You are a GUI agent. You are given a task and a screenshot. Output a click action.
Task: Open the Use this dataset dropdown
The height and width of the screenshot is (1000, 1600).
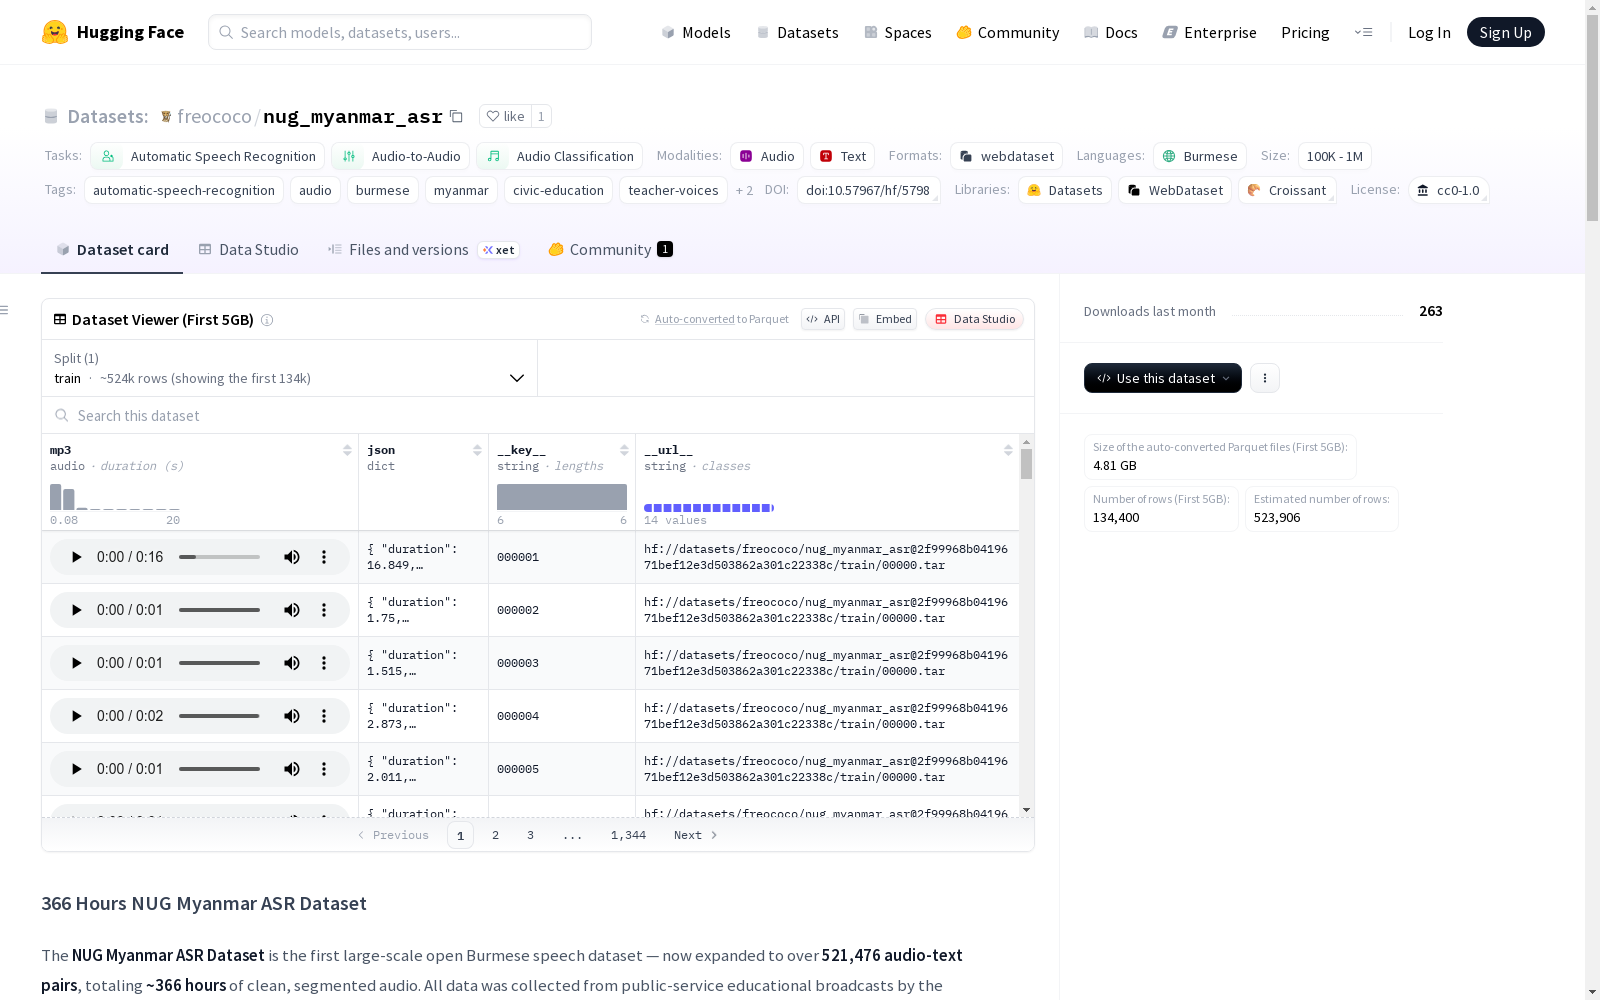click(x=1163, y=378)
